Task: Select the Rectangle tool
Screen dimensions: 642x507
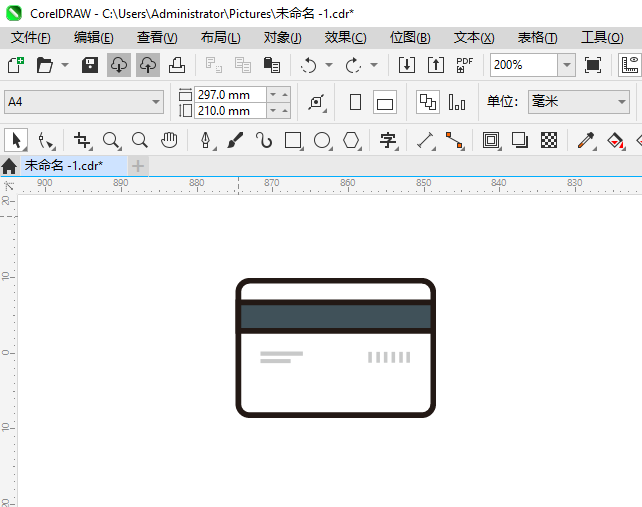Action: (x=294, y=140)
